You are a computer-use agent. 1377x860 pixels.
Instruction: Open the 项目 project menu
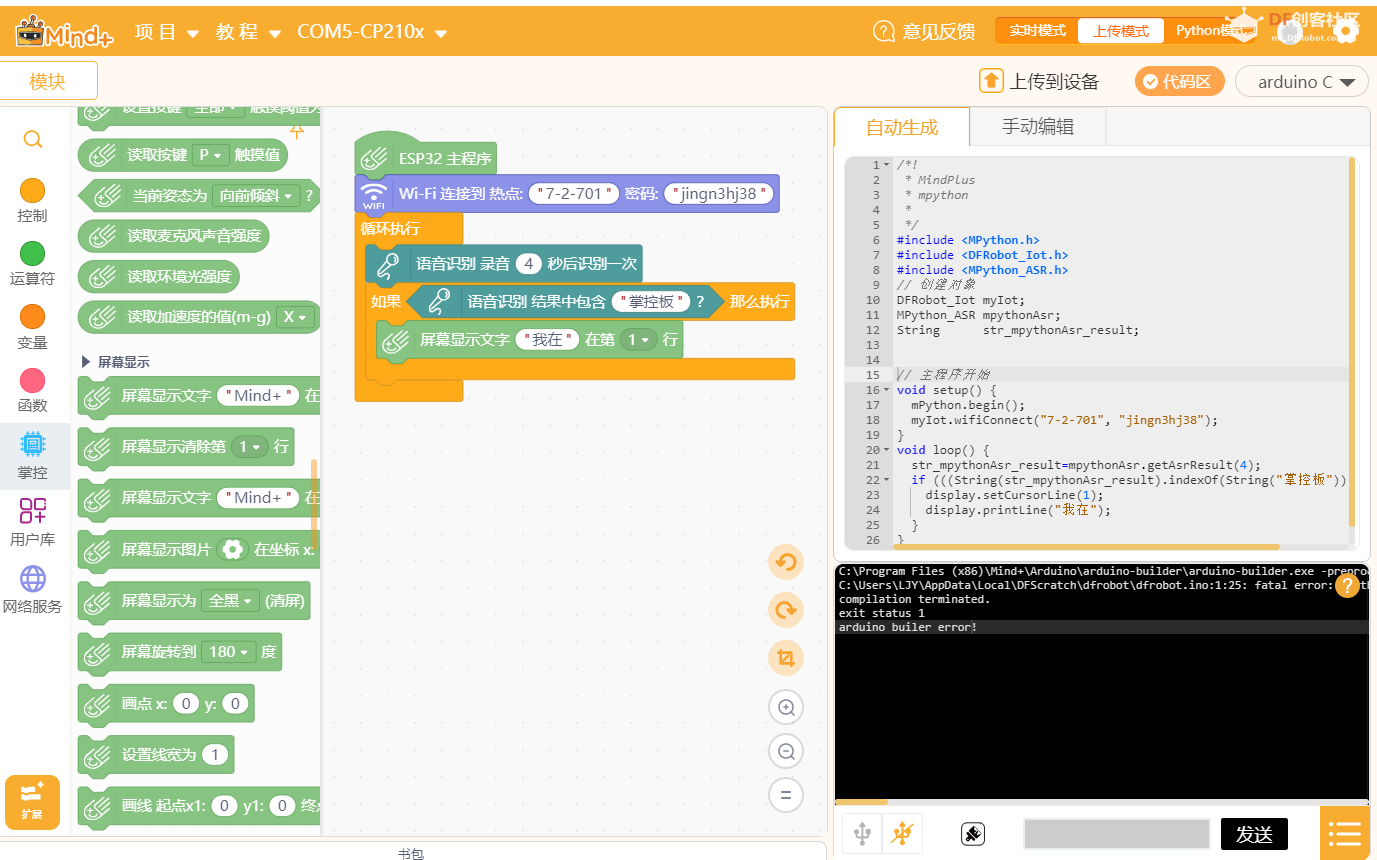click(167, 32)
